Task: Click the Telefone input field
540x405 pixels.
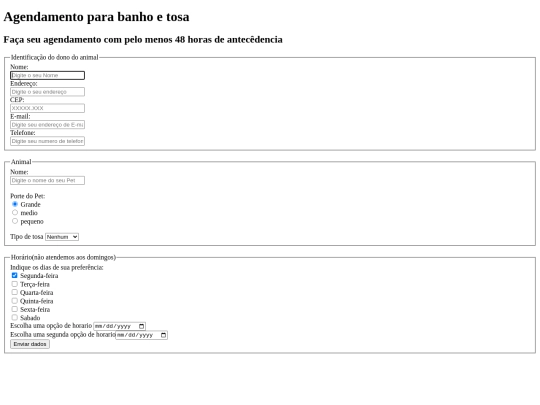Action: click(x=48, y=141)
